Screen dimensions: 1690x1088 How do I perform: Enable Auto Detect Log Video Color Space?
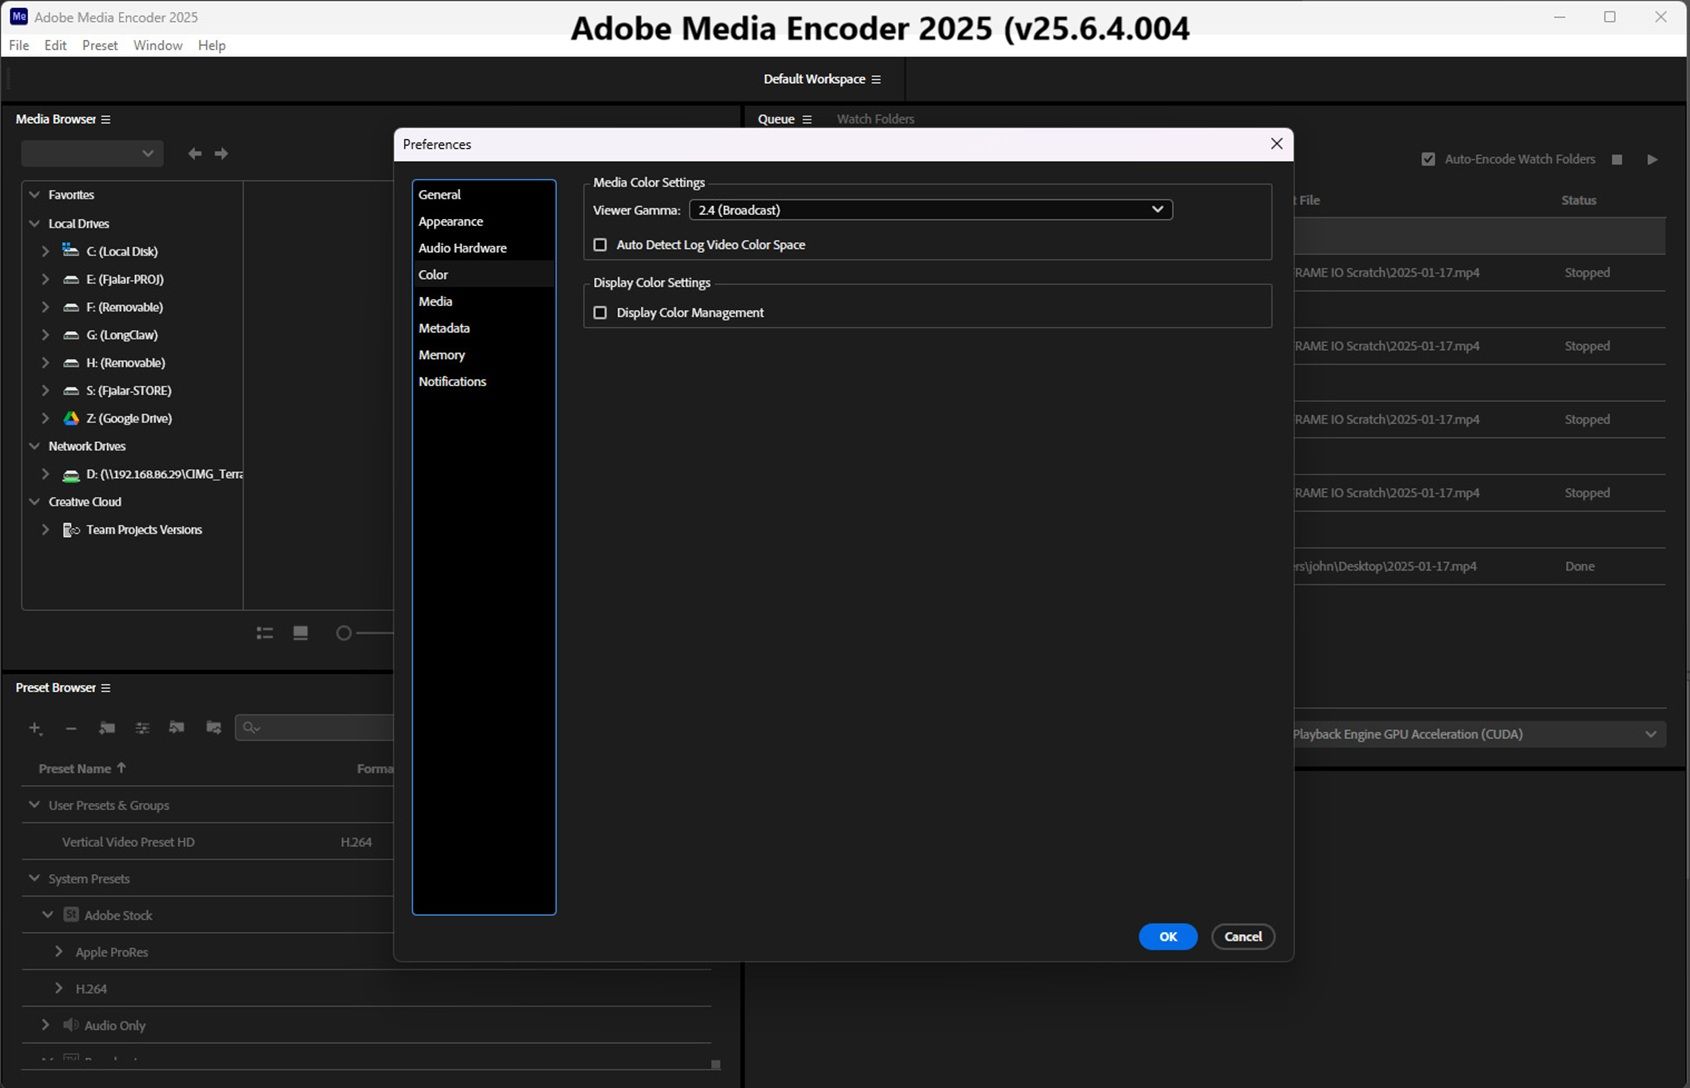point(600,245)
